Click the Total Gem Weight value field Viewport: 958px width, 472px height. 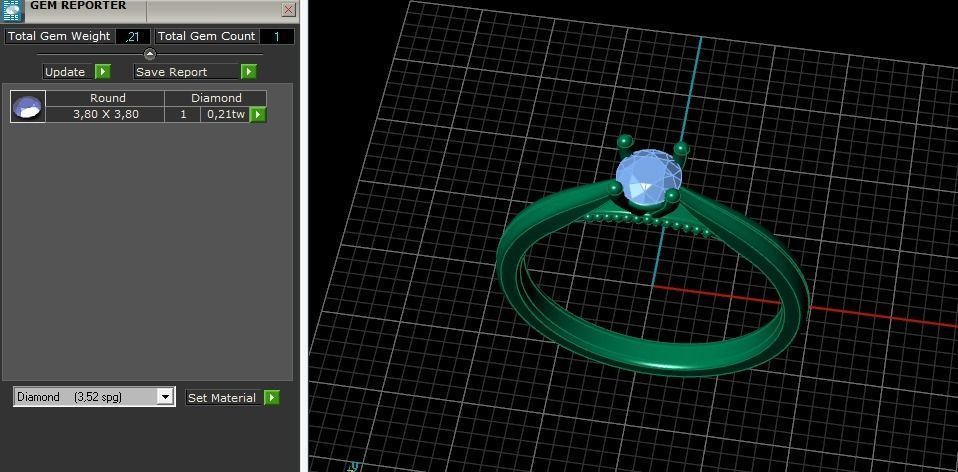coord(133,37)
